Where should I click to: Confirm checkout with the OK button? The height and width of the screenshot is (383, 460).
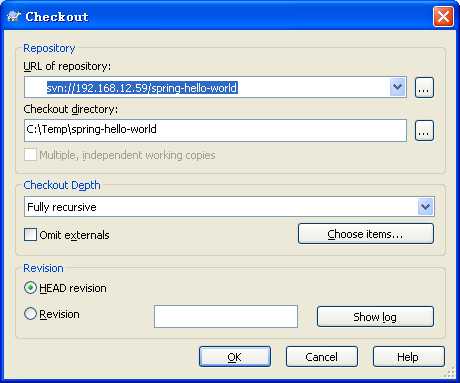coord(235,357)
